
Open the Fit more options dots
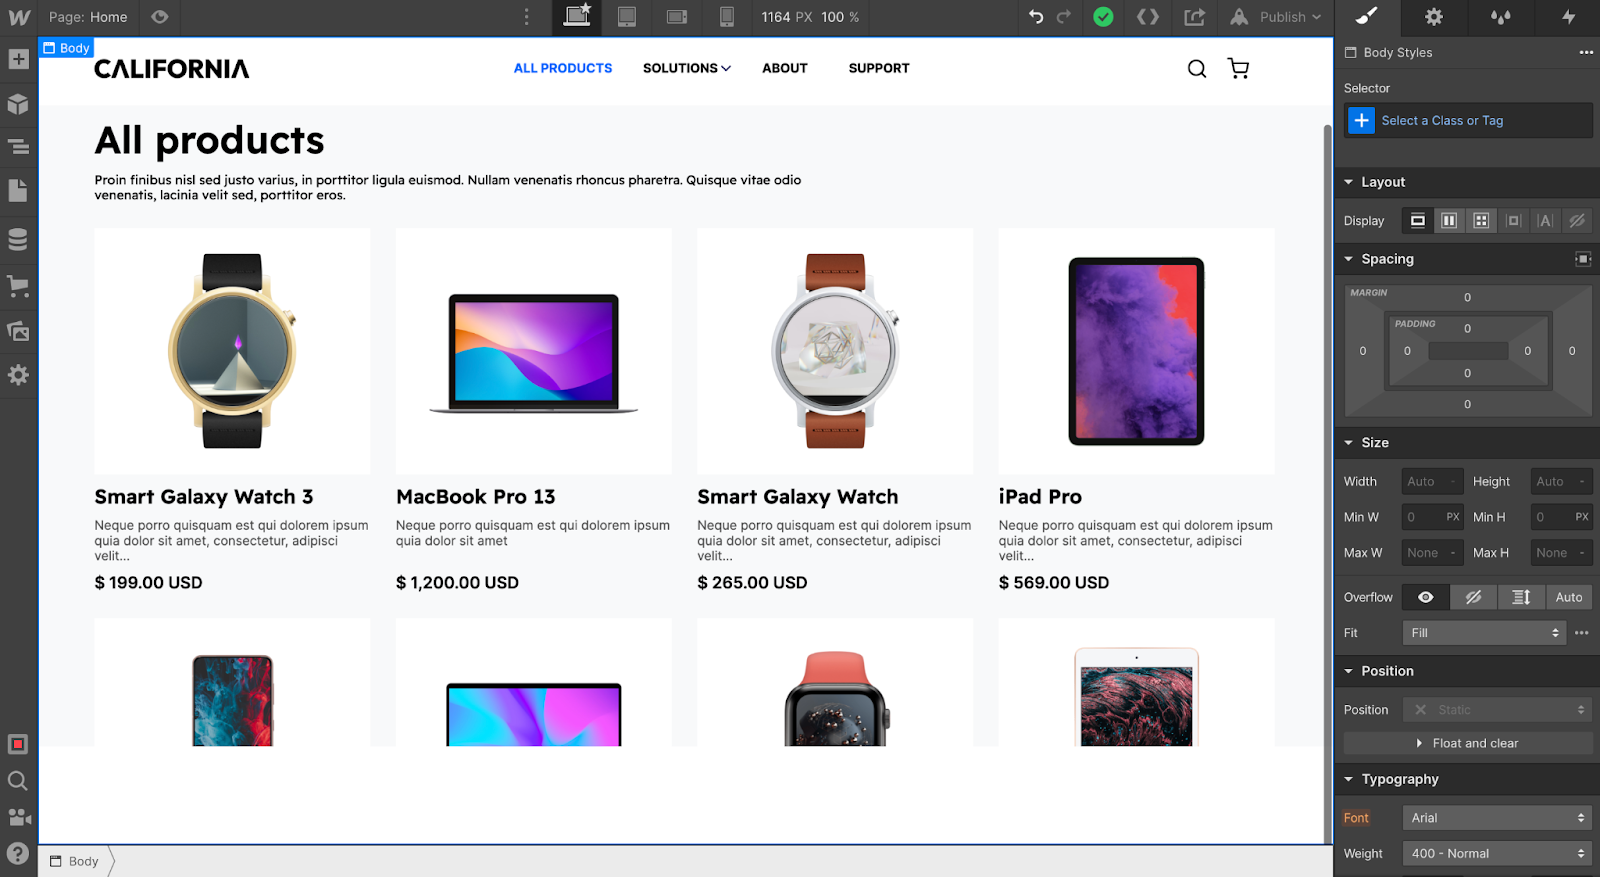(1582, 633)
